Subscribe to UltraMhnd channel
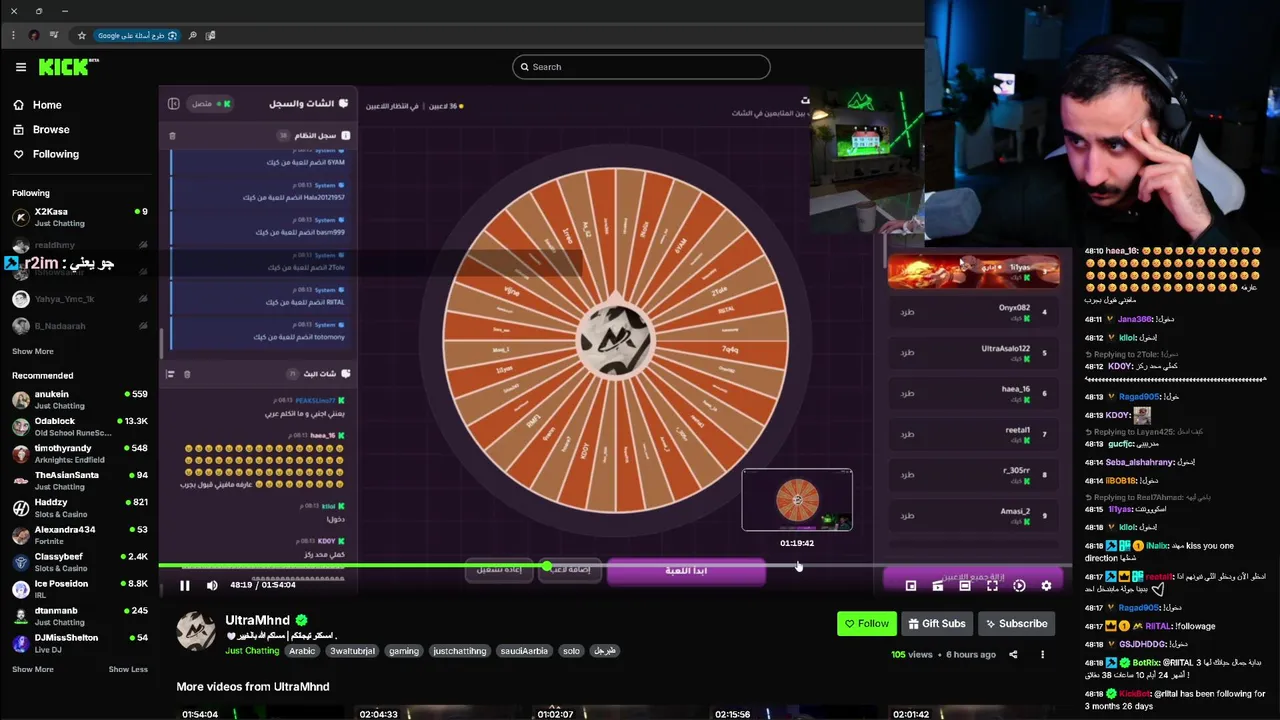 1016,624
